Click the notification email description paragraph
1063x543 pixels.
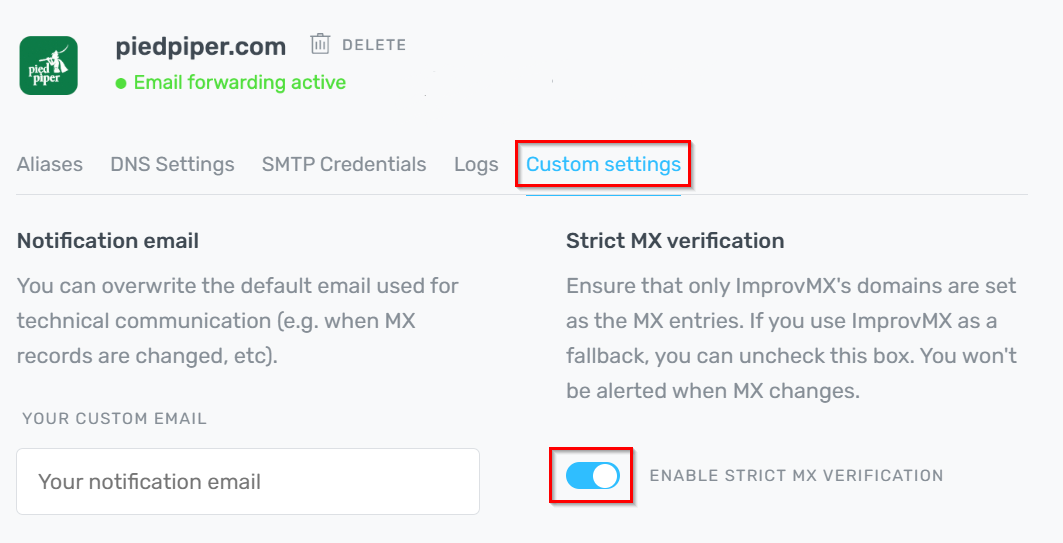238,320
